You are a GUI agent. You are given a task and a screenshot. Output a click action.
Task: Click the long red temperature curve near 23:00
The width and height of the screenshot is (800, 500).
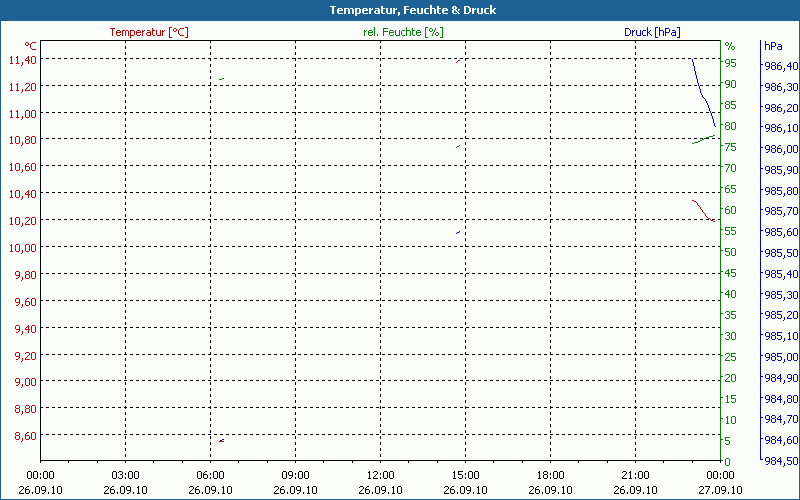702,210
